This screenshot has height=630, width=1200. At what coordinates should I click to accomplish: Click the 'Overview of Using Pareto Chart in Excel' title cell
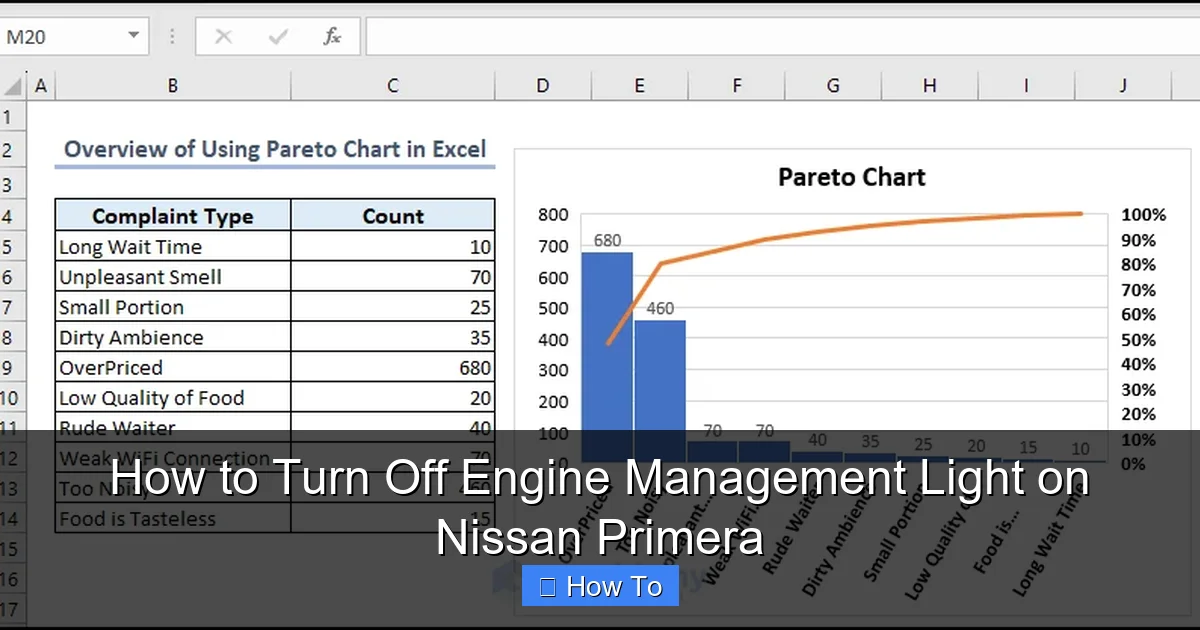(x=275, y=150)
